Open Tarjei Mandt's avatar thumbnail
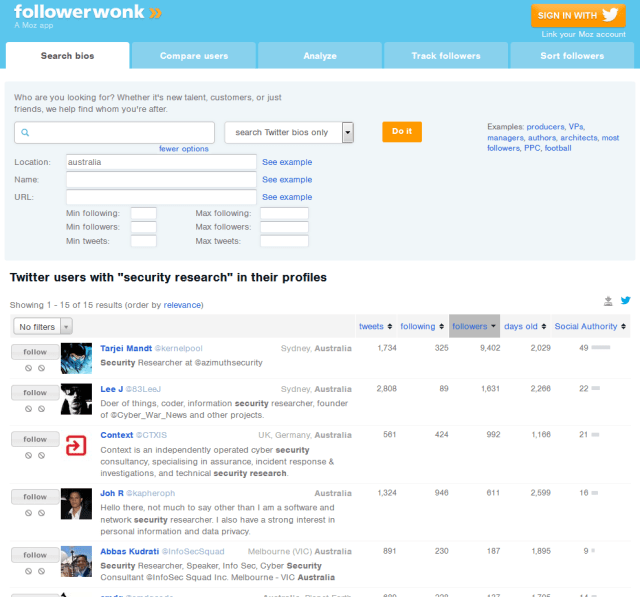 tap(76, 358)
